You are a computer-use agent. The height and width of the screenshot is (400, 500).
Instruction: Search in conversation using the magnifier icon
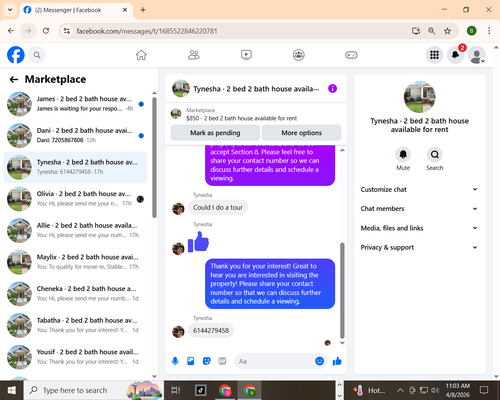pyautogui.click(x=435, y=154)
